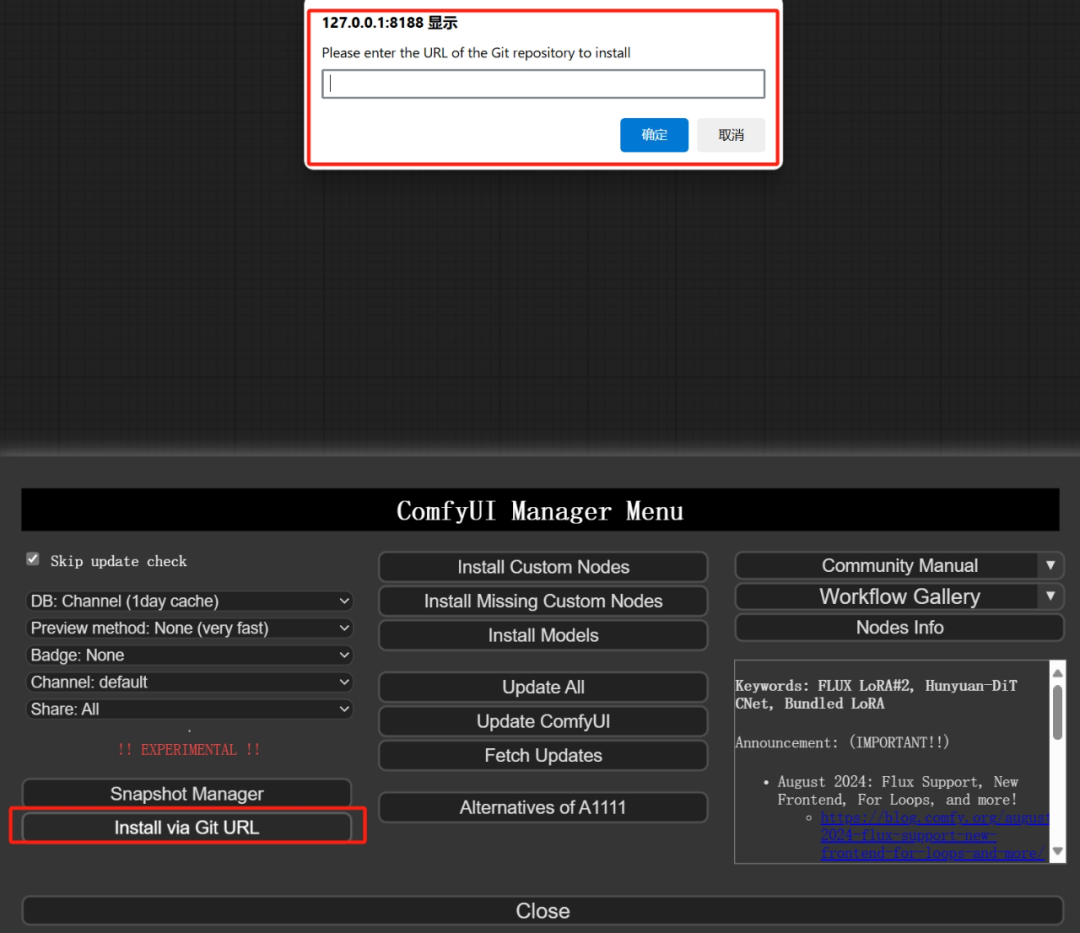Confirm the dialog with 确定 button
This screenshot has width=1080, height=933.
tap(654, 135)
